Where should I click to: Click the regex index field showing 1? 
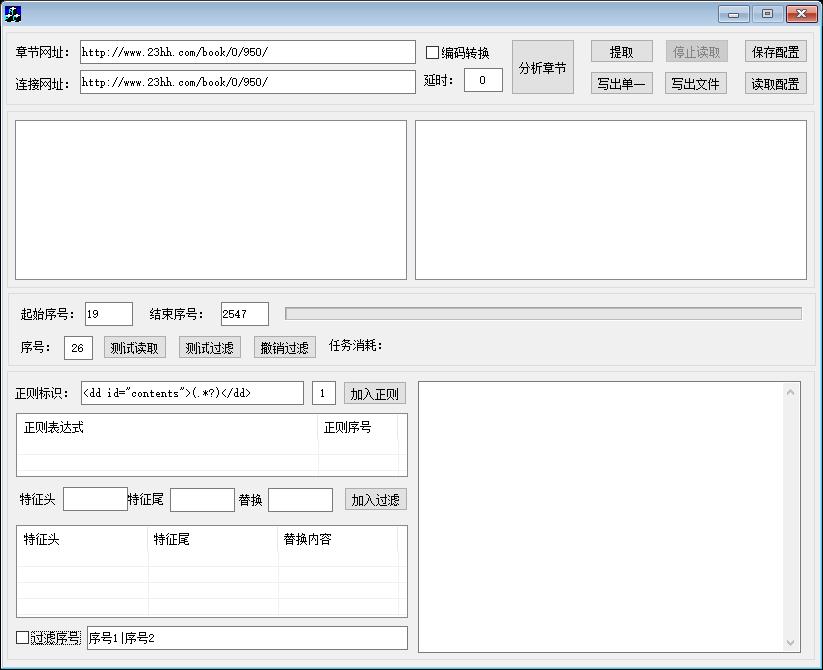tap(324, 393)
